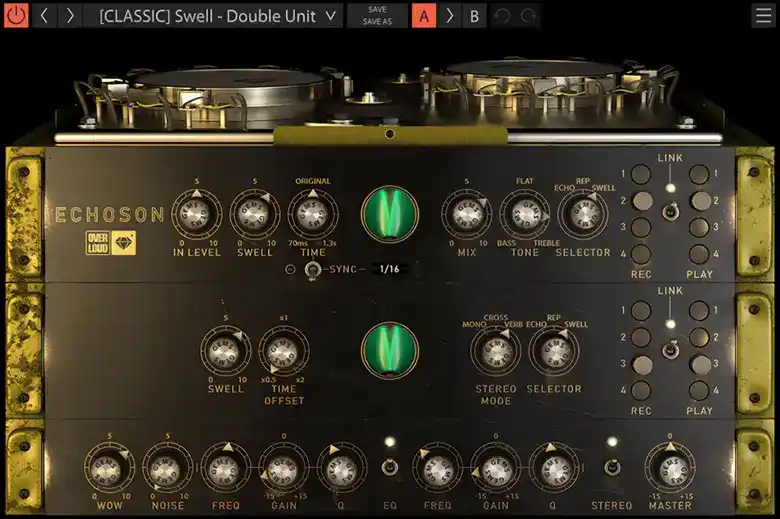780x519 pixels.
Task: Click the top unit SWELL knob
Action: click(254, 214)
